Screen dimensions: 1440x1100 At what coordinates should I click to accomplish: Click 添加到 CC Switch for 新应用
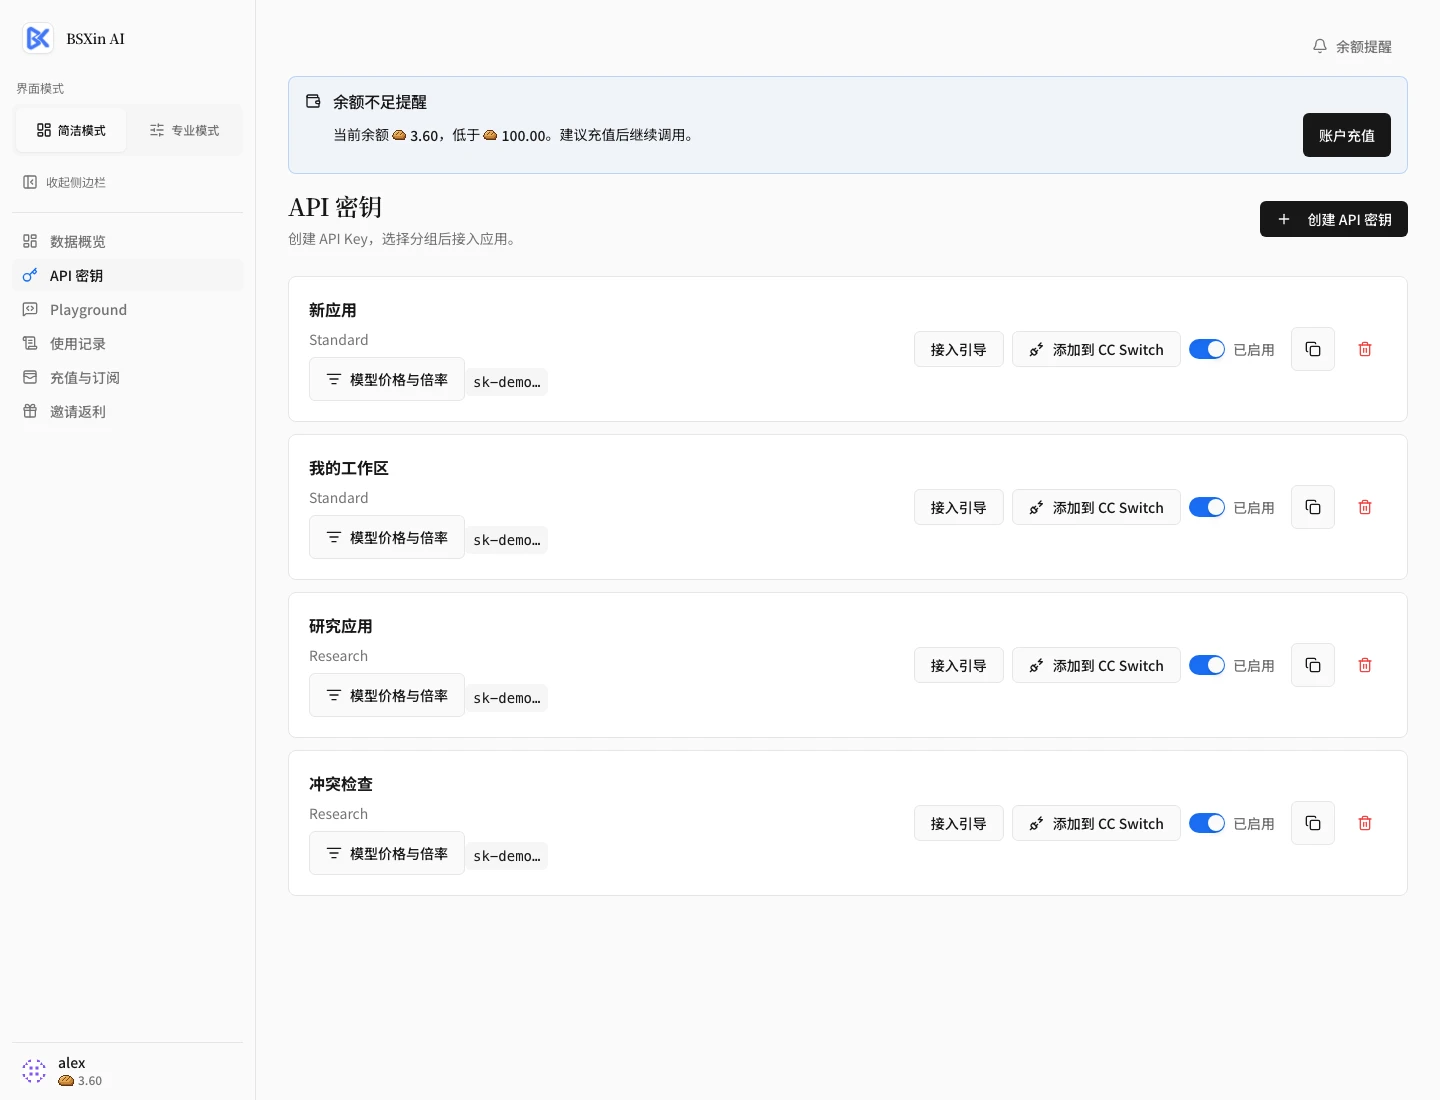click(x=1096, y=349)
